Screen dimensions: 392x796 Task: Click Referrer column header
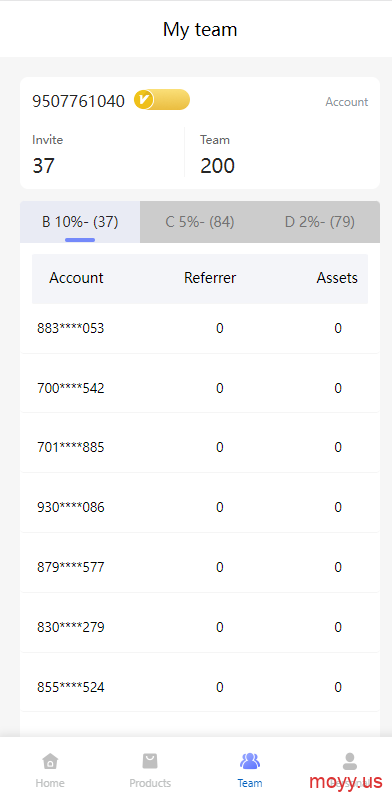point(210,278)
